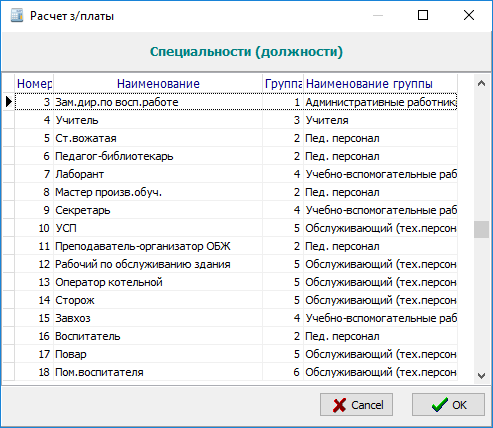Viewport: 493px width, 428px height.
Task: Click the scrollbar down arrow
Action: coord(481,376)
